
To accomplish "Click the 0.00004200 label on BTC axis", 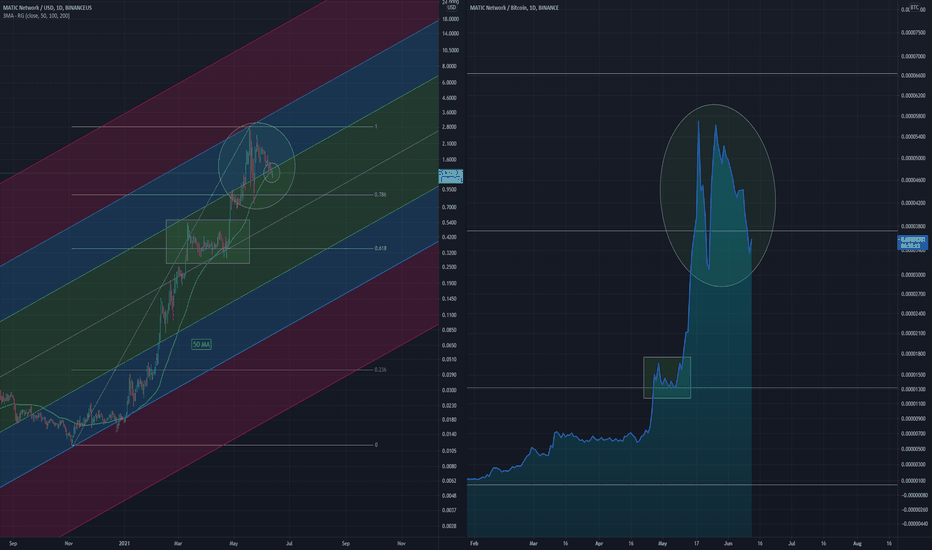I will coord(914,203).
